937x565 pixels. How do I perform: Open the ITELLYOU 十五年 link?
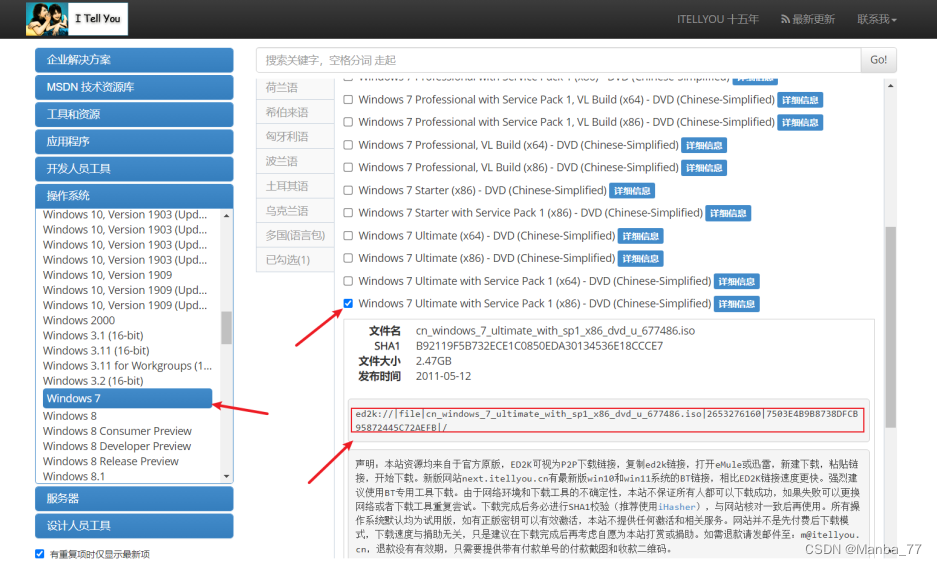[x=718, y=19]
